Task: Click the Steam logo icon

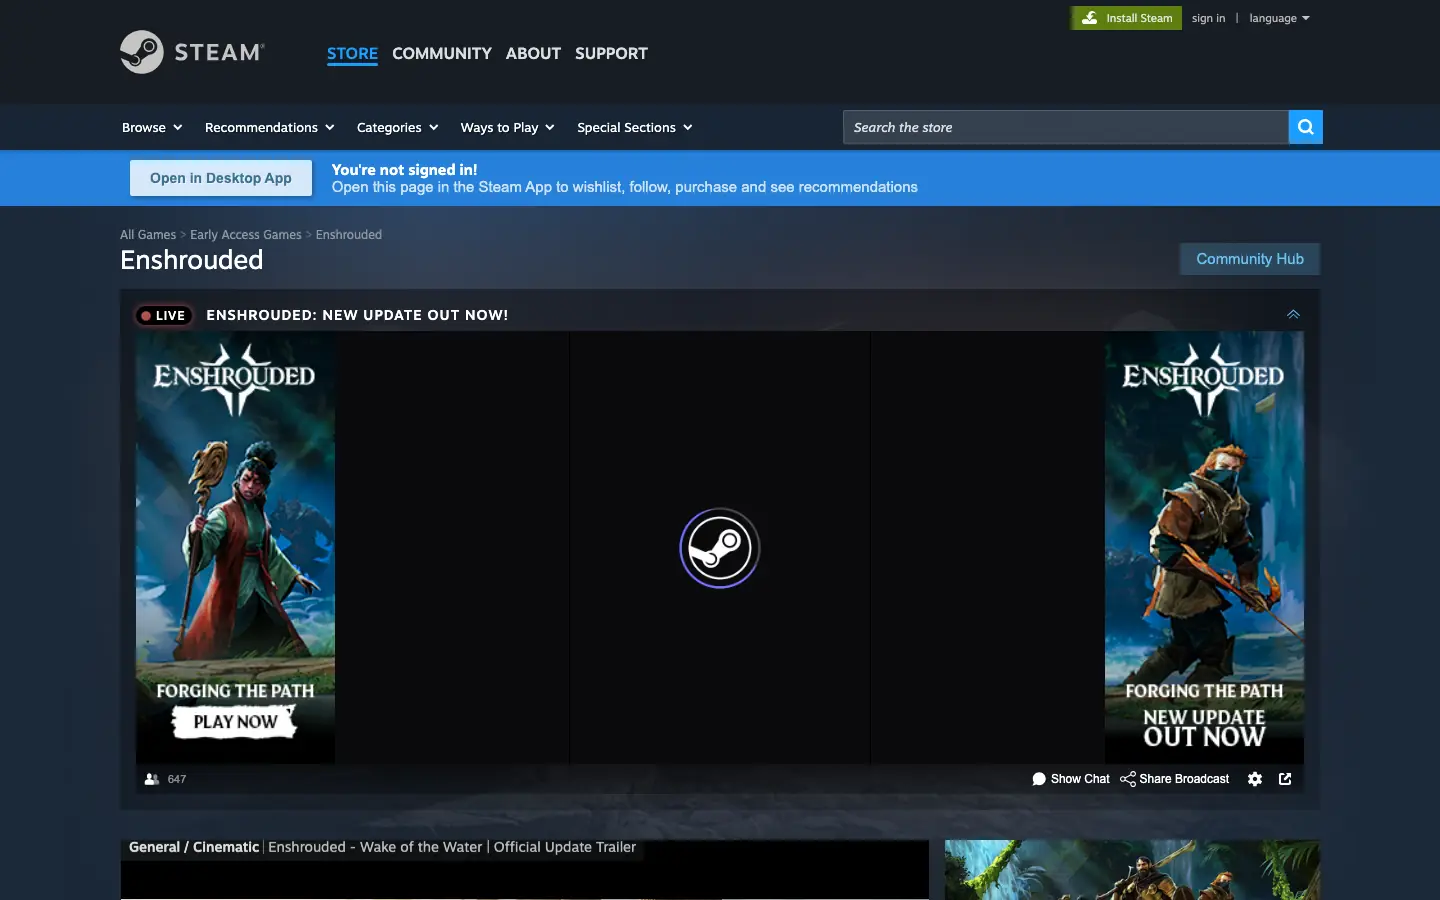Action: (142, 52)
